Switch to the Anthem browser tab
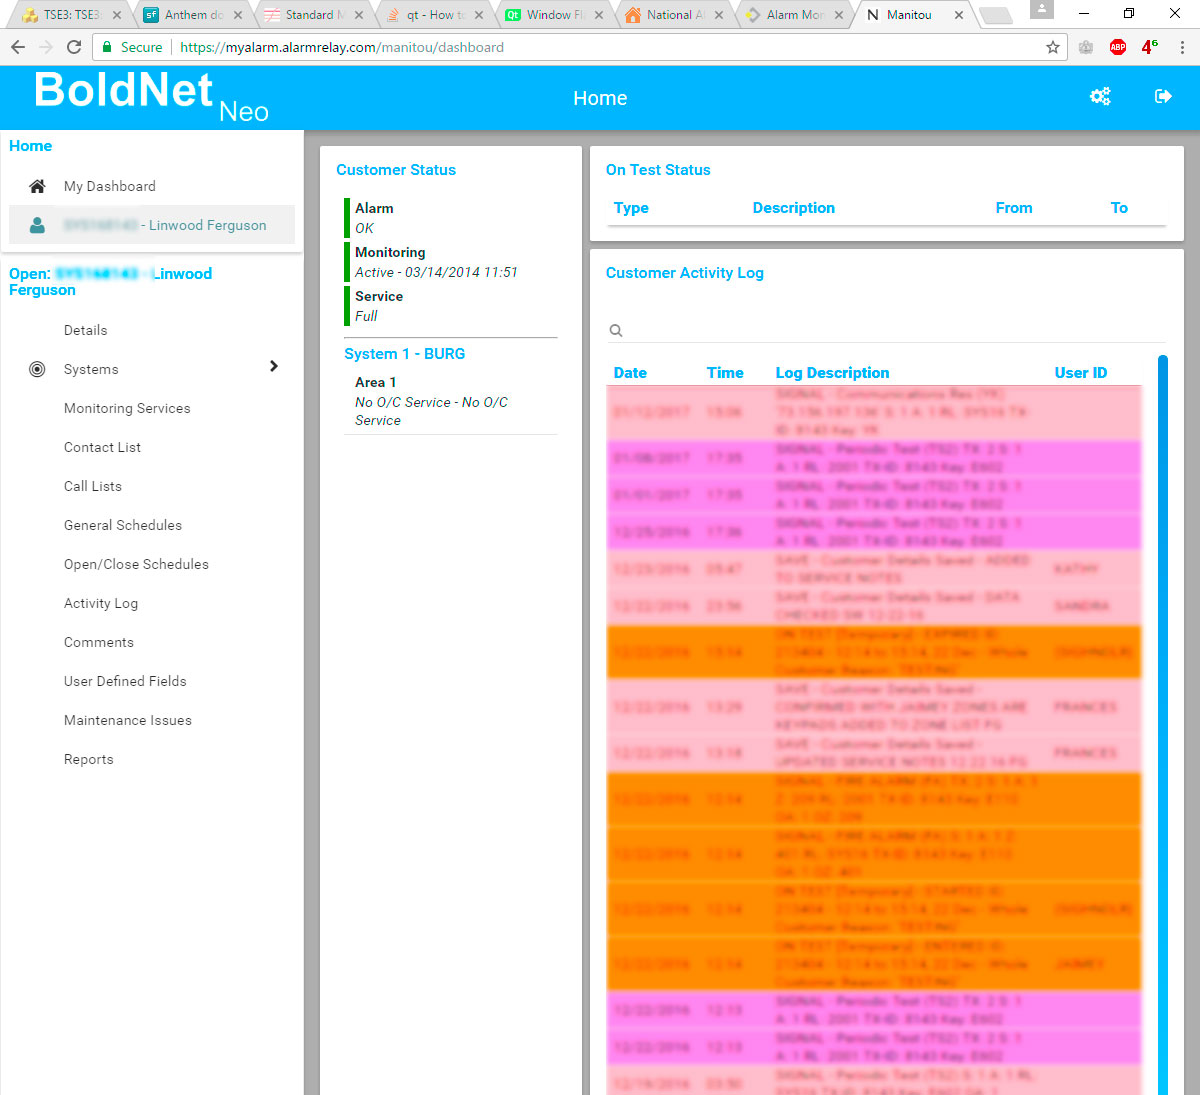This screenshot has height=1095, width=1200. 192,15
